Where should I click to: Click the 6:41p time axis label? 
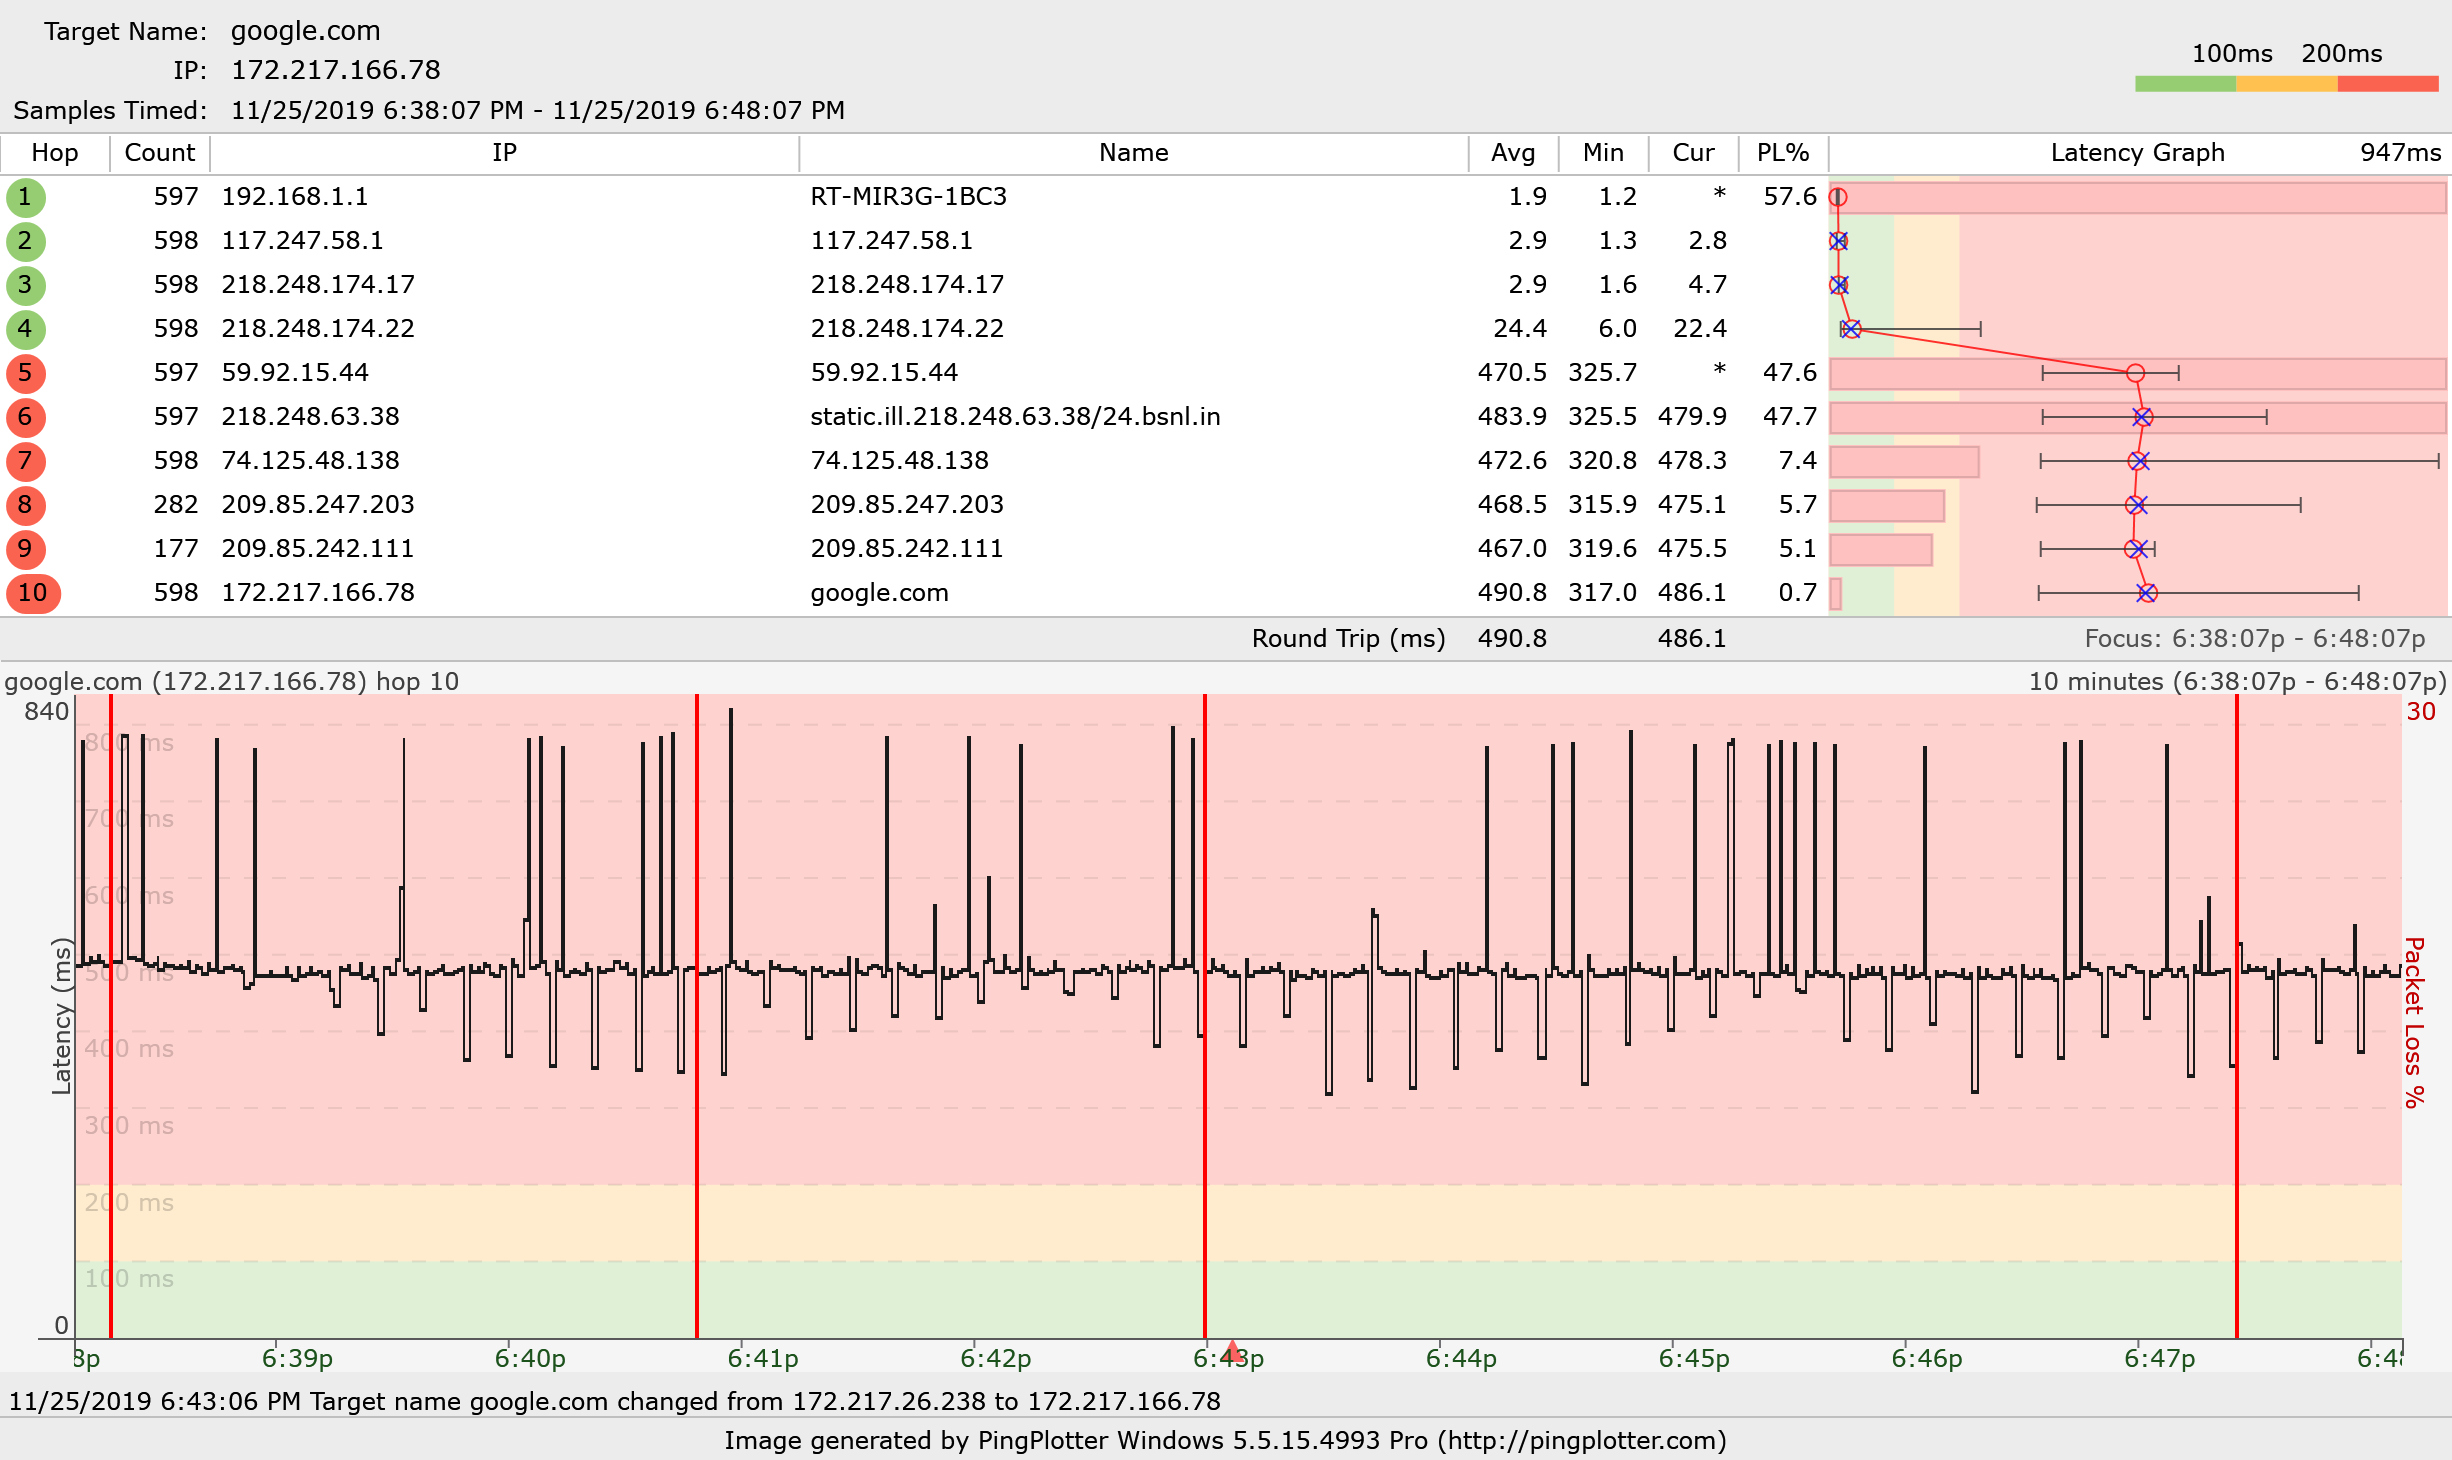762,1358
